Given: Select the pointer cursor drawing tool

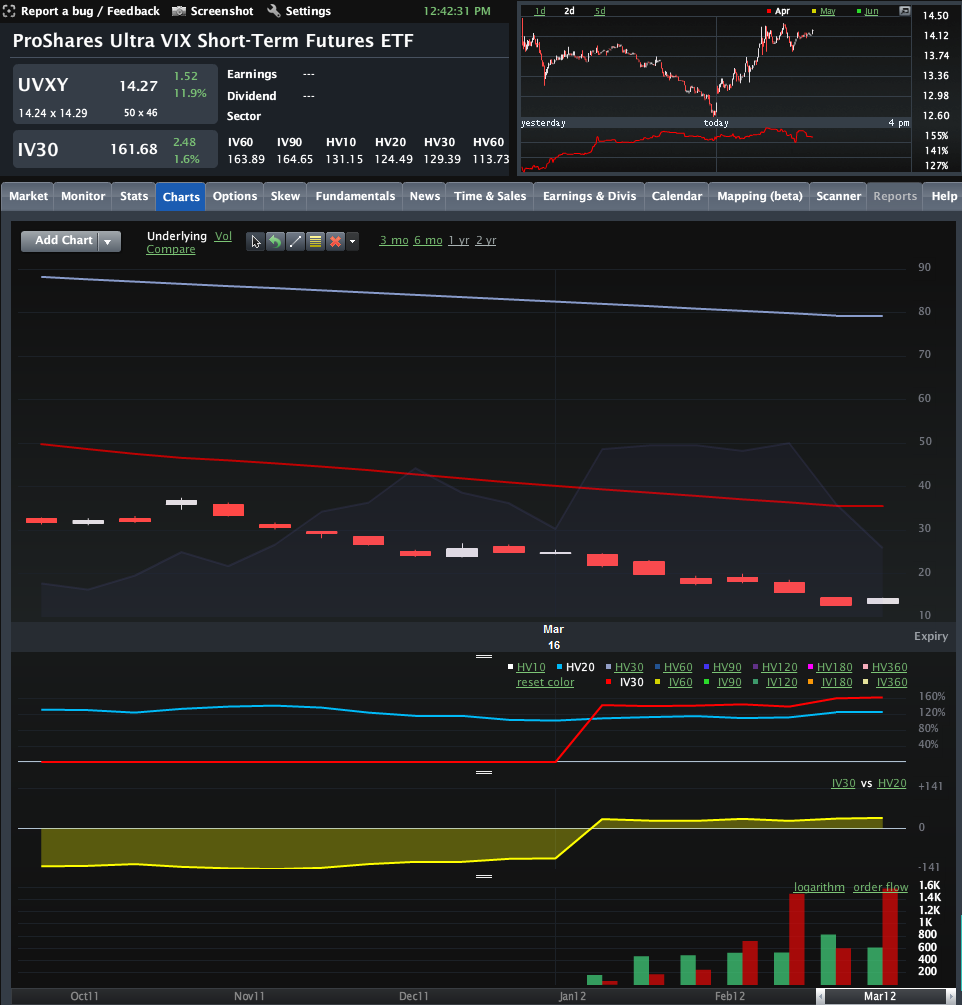Looking at the screenshot, I should pyautogui.click(x=256, y=242).
